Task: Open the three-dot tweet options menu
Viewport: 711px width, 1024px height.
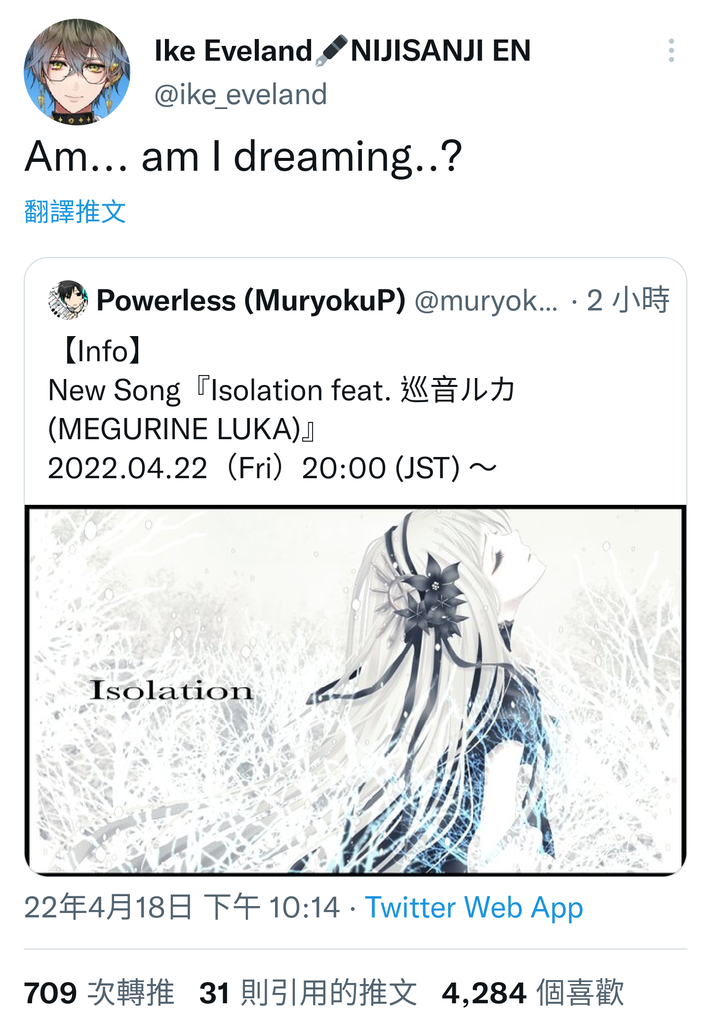Action: pos(671,51)
